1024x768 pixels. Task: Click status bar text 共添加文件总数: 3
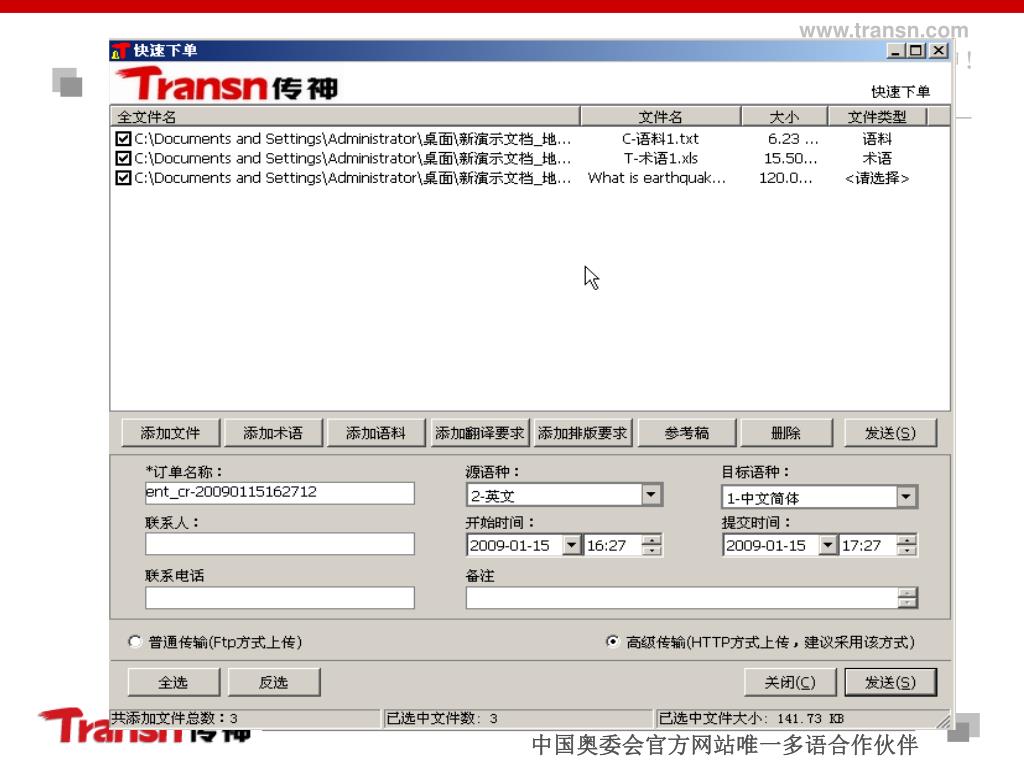(174, 718)
